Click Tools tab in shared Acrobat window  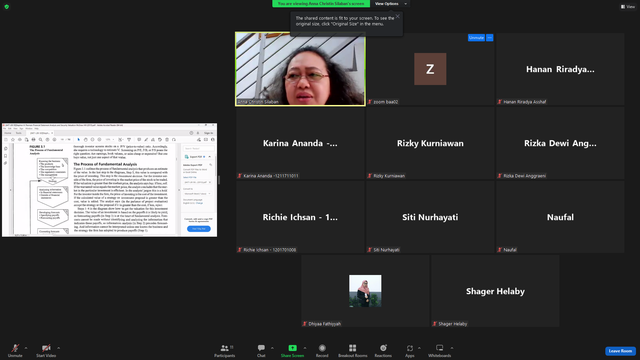[18, 133]
